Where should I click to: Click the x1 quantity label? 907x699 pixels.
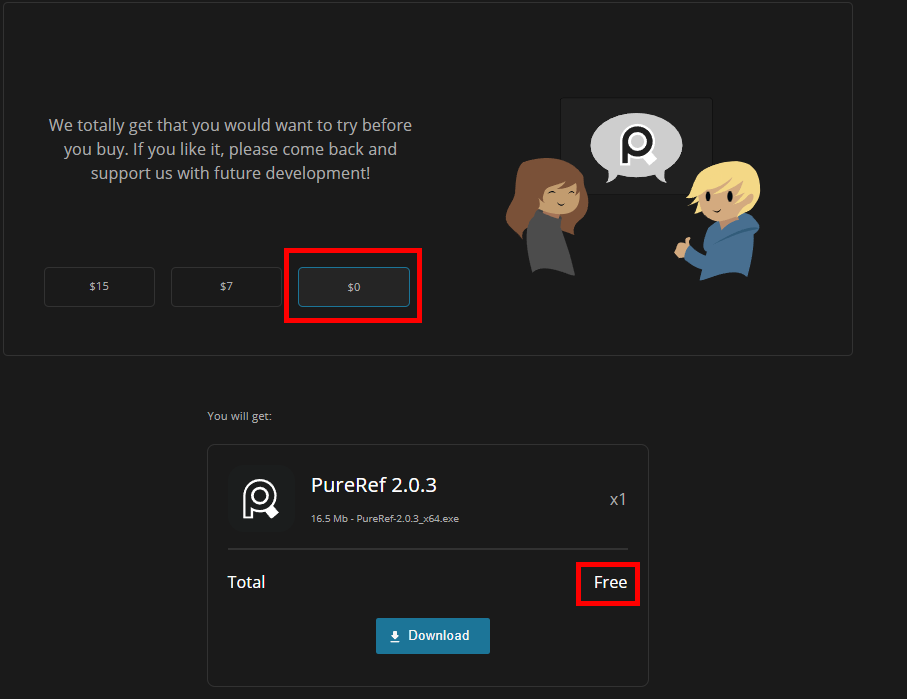618,499
